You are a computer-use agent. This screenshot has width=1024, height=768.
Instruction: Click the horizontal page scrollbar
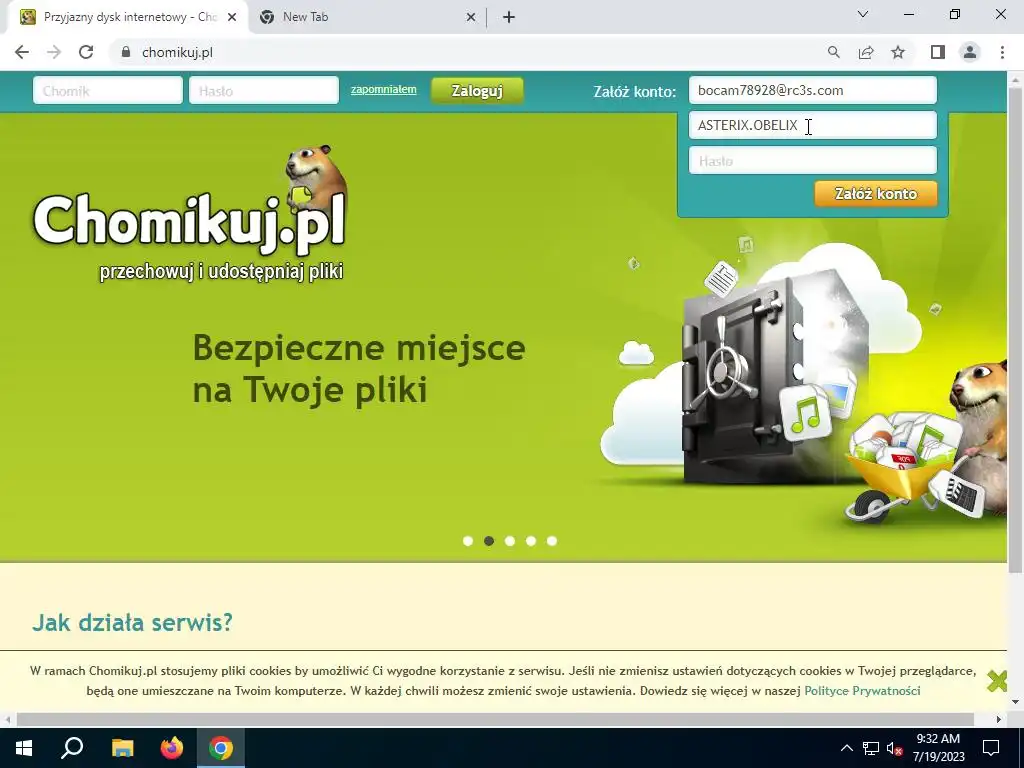[495, 719]
